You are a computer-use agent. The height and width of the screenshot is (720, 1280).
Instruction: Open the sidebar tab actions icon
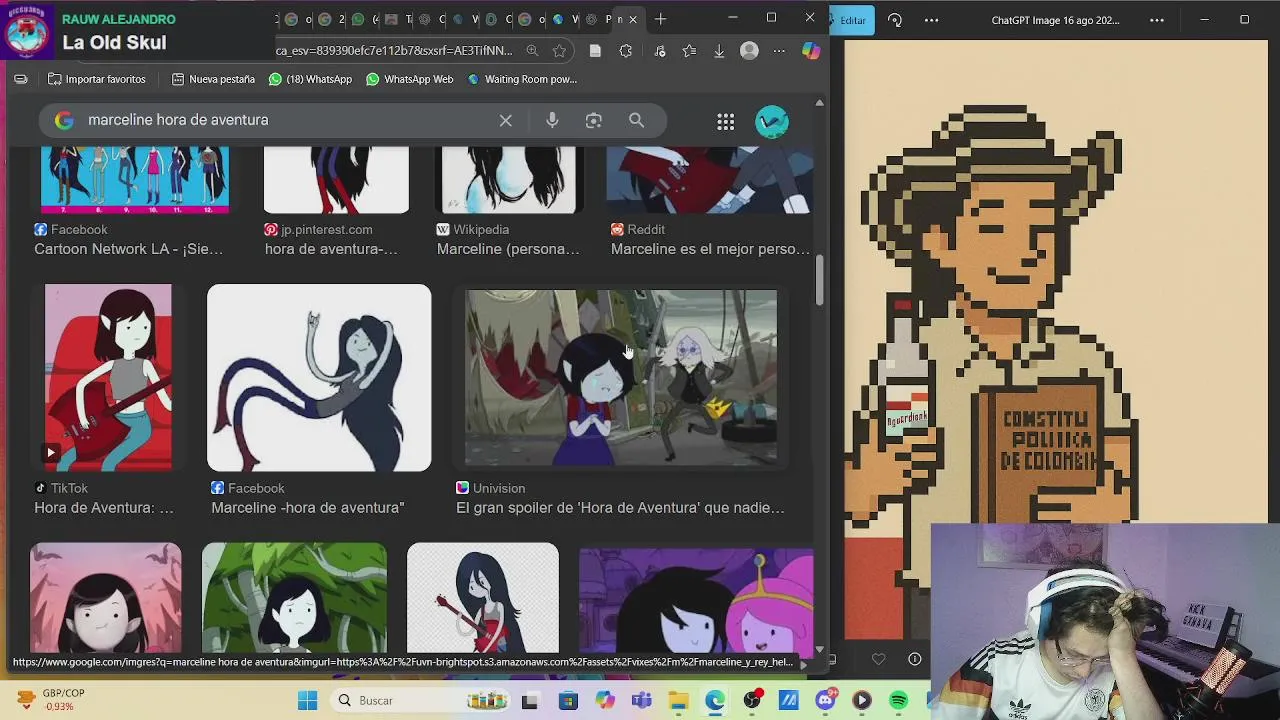pos(20,79)
